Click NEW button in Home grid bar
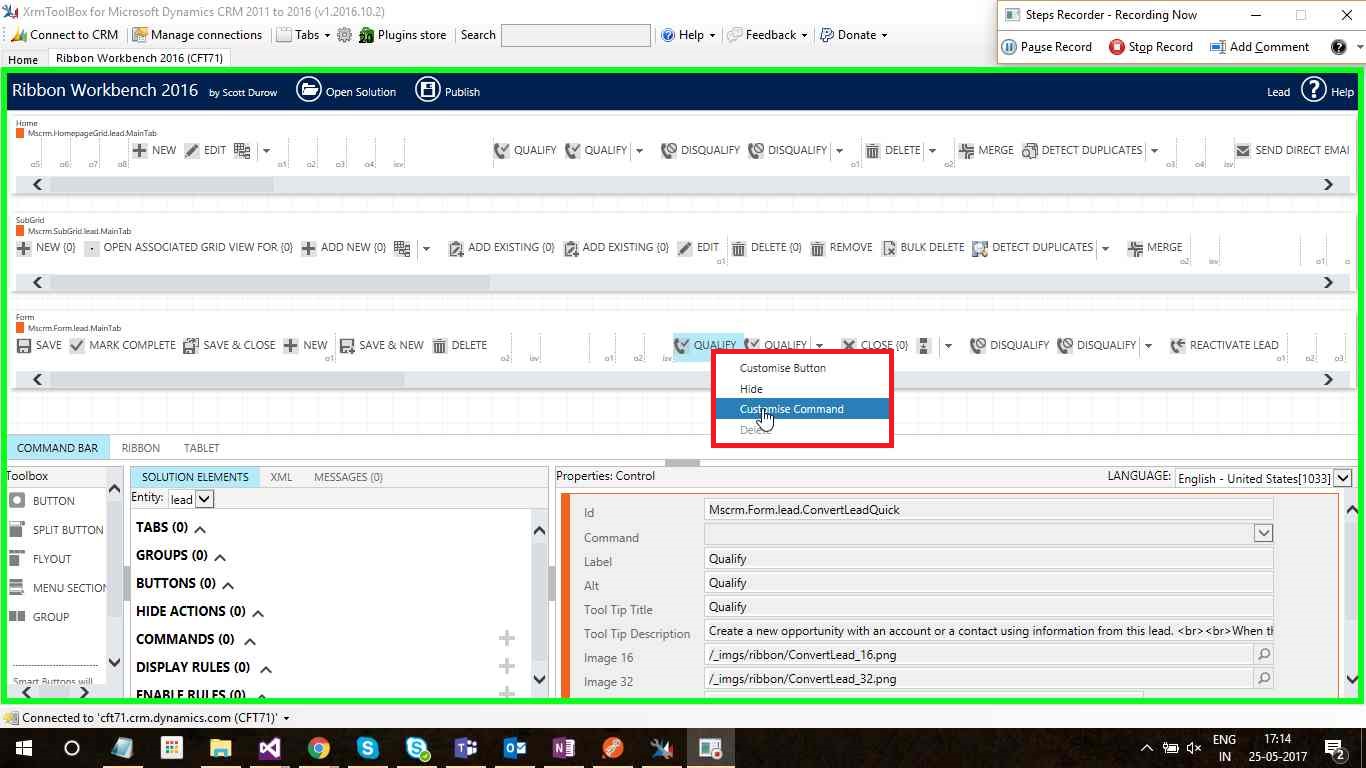 pos(154,151)
